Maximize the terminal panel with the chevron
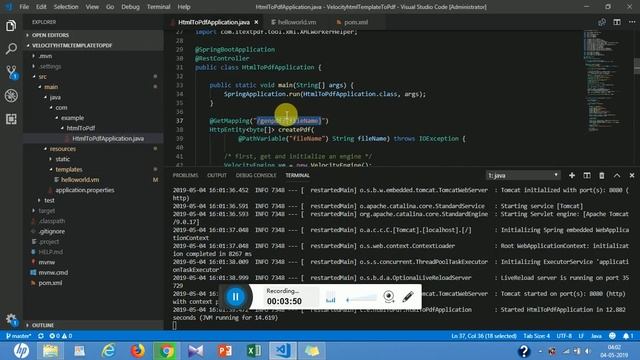The width and height of the screenshot is (640, 360). (617, 175)
